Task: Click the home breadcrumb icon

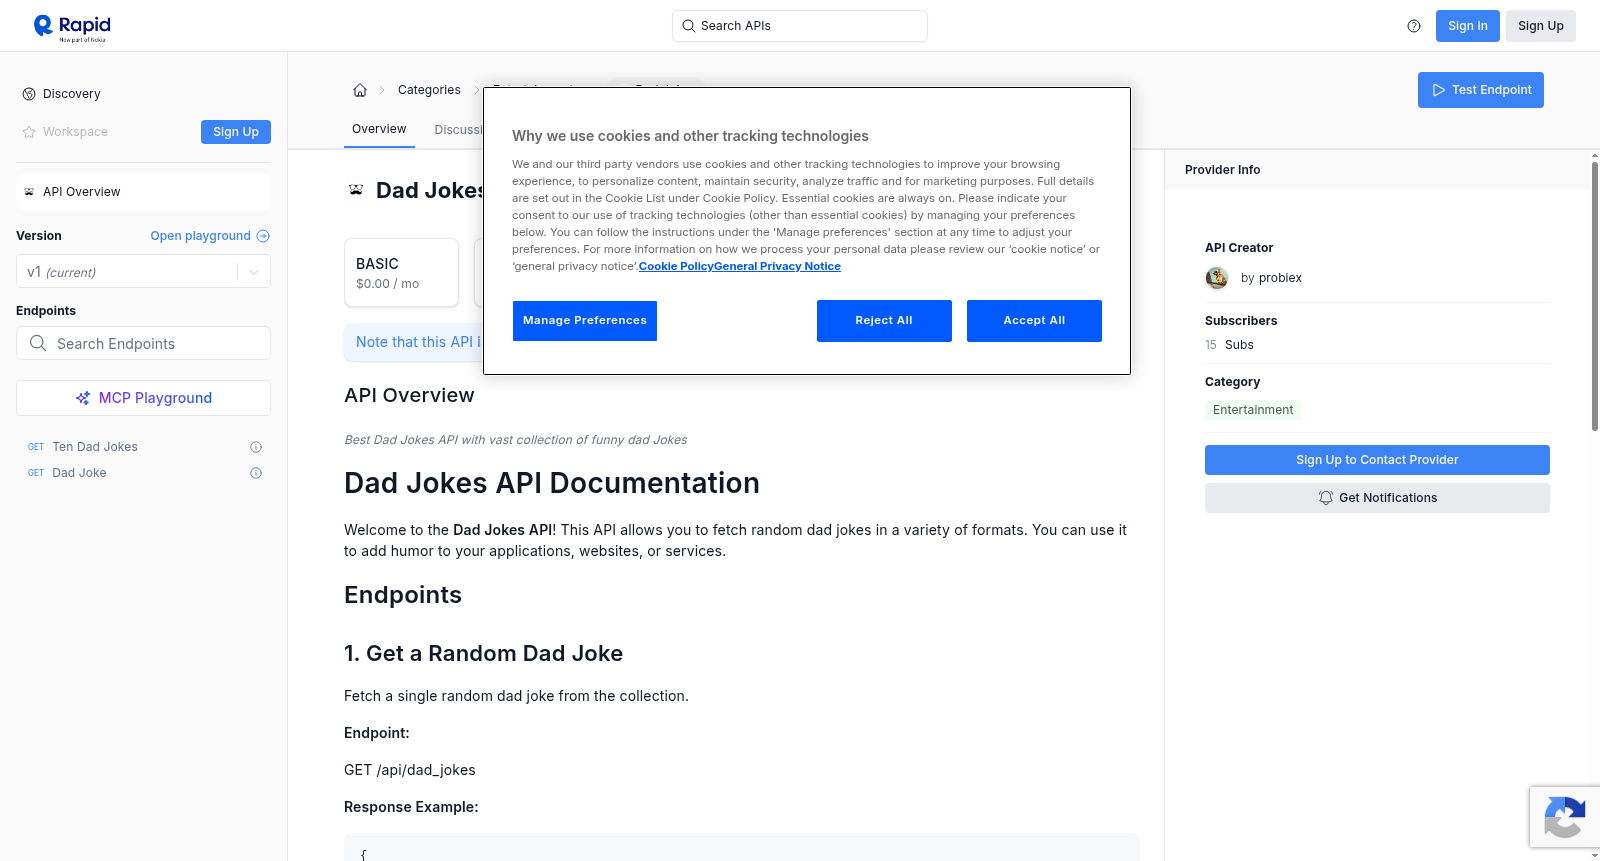Action: (x=360, y=90)
